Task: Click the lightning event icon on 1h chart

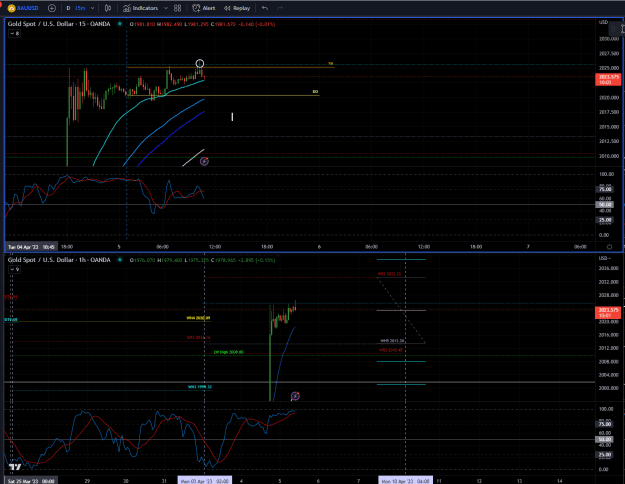Action: click(295, 396)
